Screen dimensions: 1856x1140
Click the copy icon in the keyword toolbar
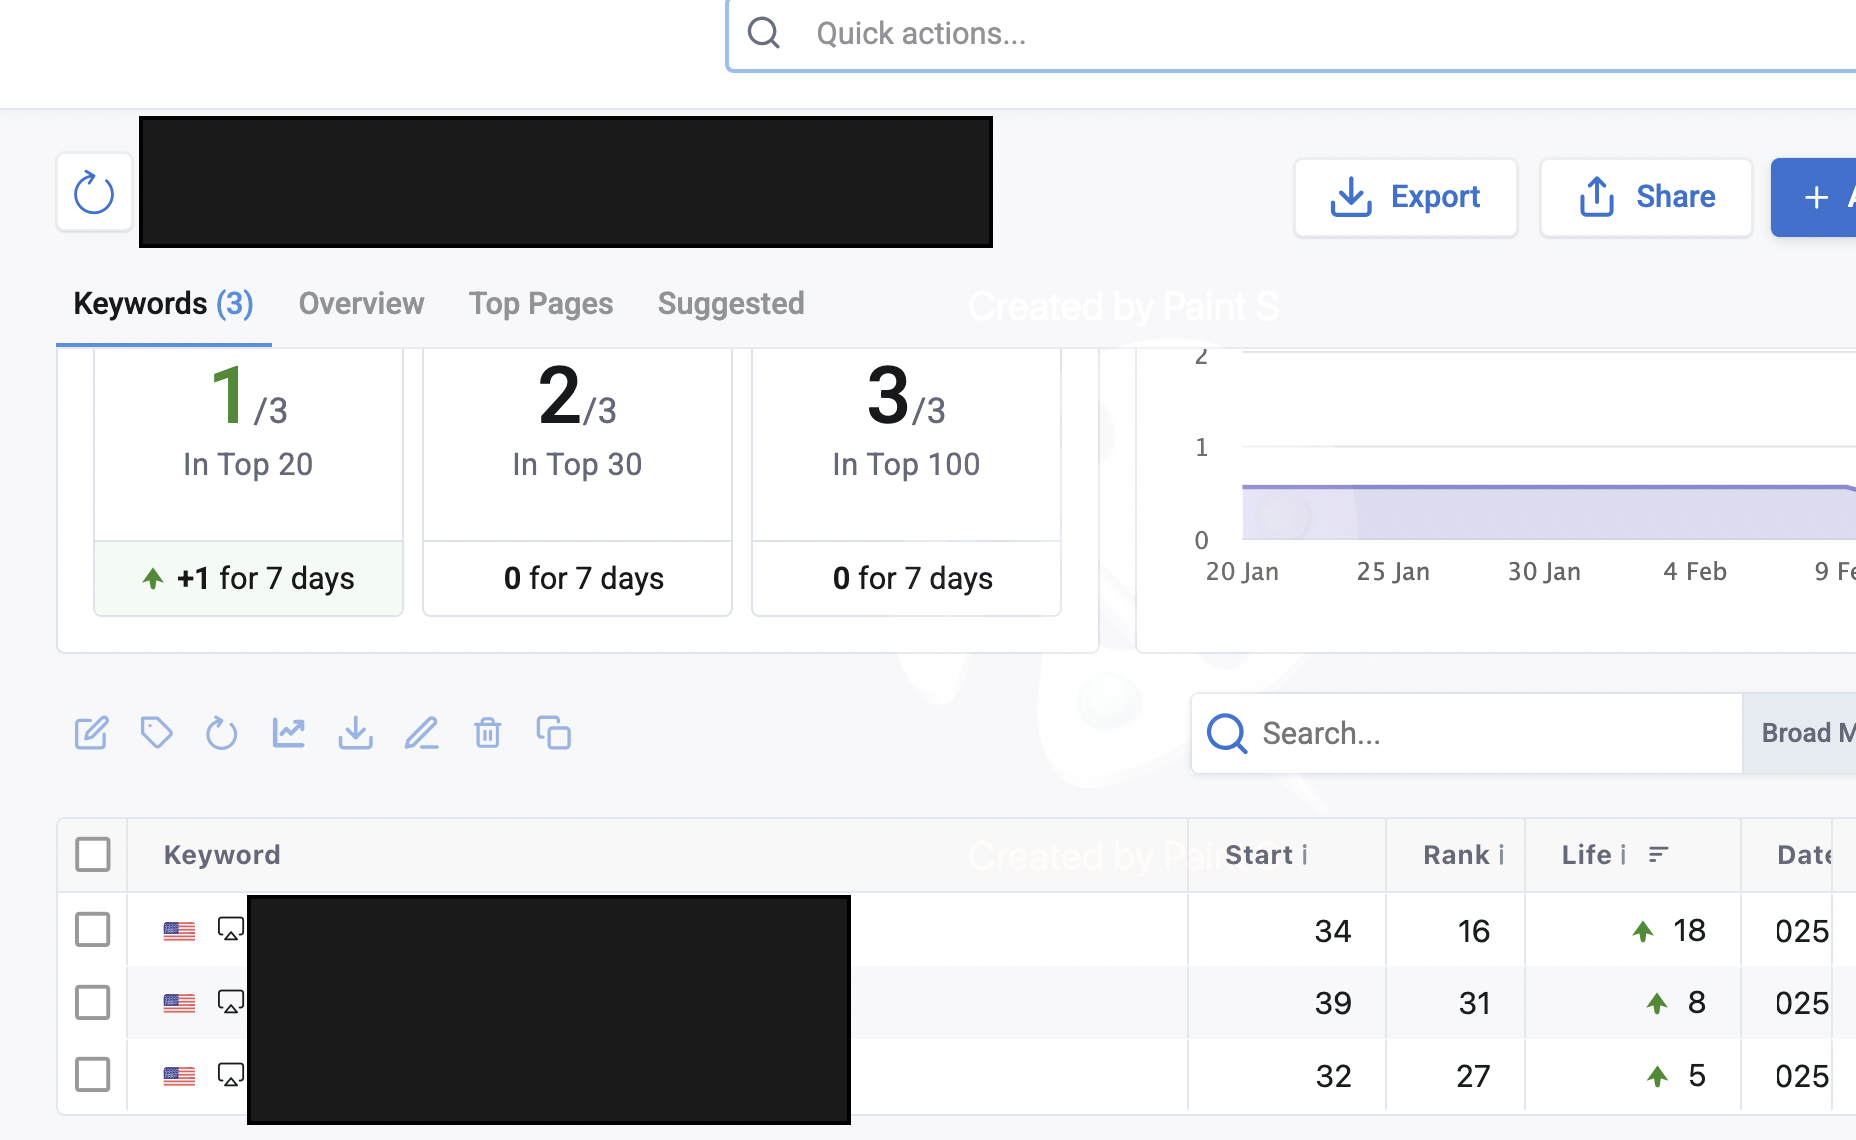click(x=553, y=733)
